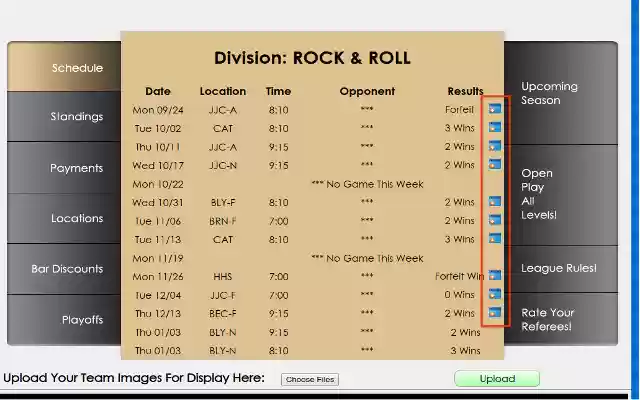Open the Upcoming Season link
This screenshot has width=640, height=400.
click(549, 93)
